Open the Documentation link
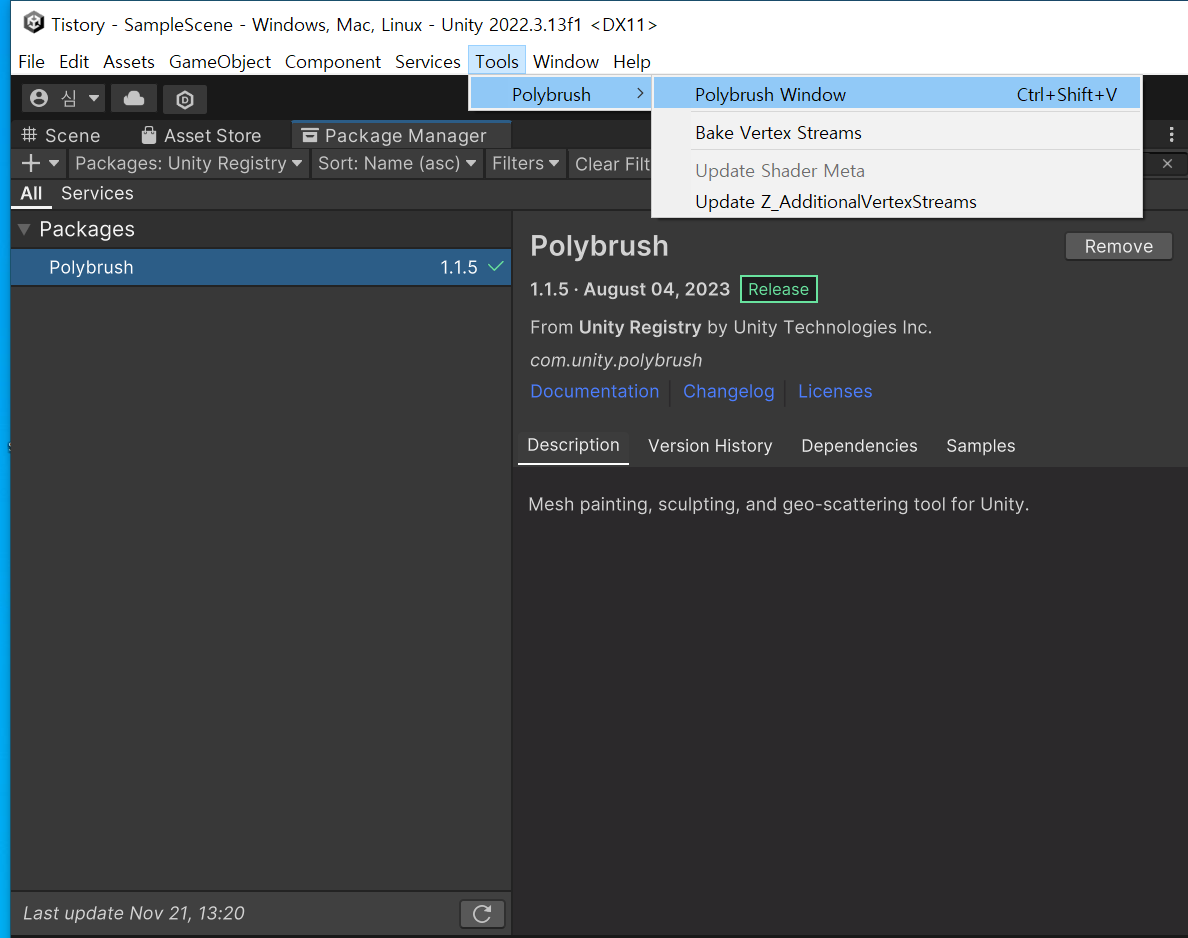1188x938 pixels. (x=594, y=391)
